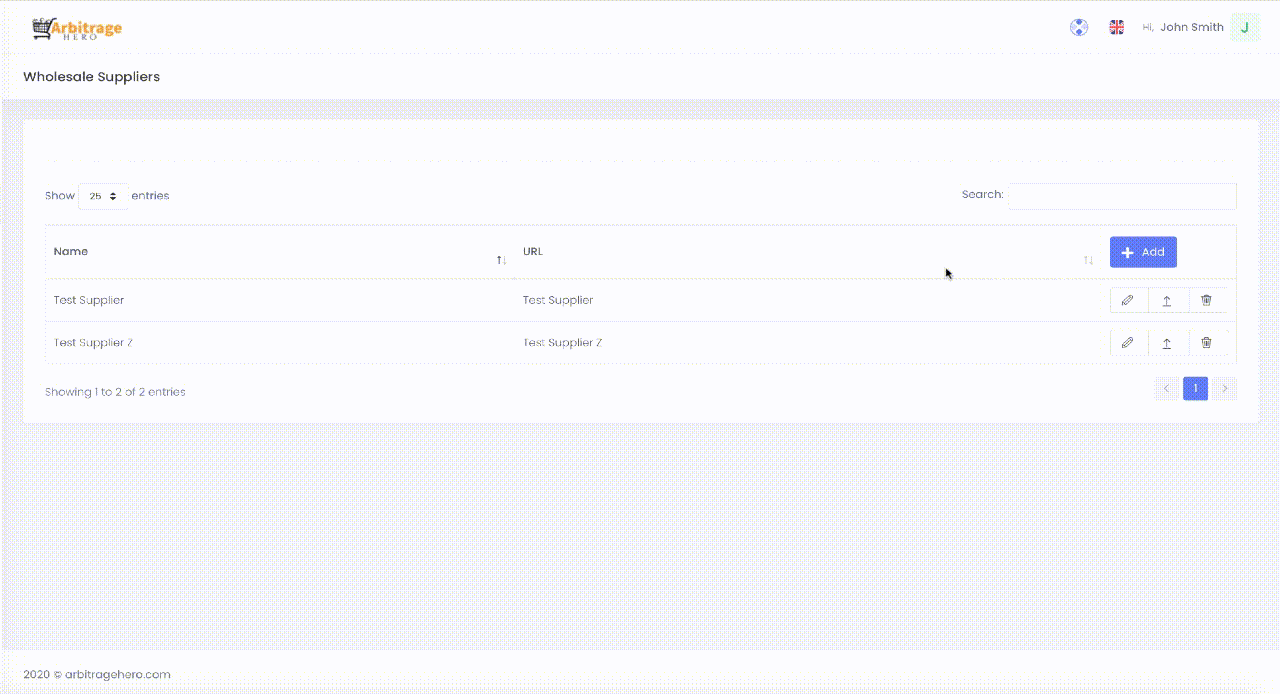
Task: Go to the previous pagination page
Action: point(1166,389)
